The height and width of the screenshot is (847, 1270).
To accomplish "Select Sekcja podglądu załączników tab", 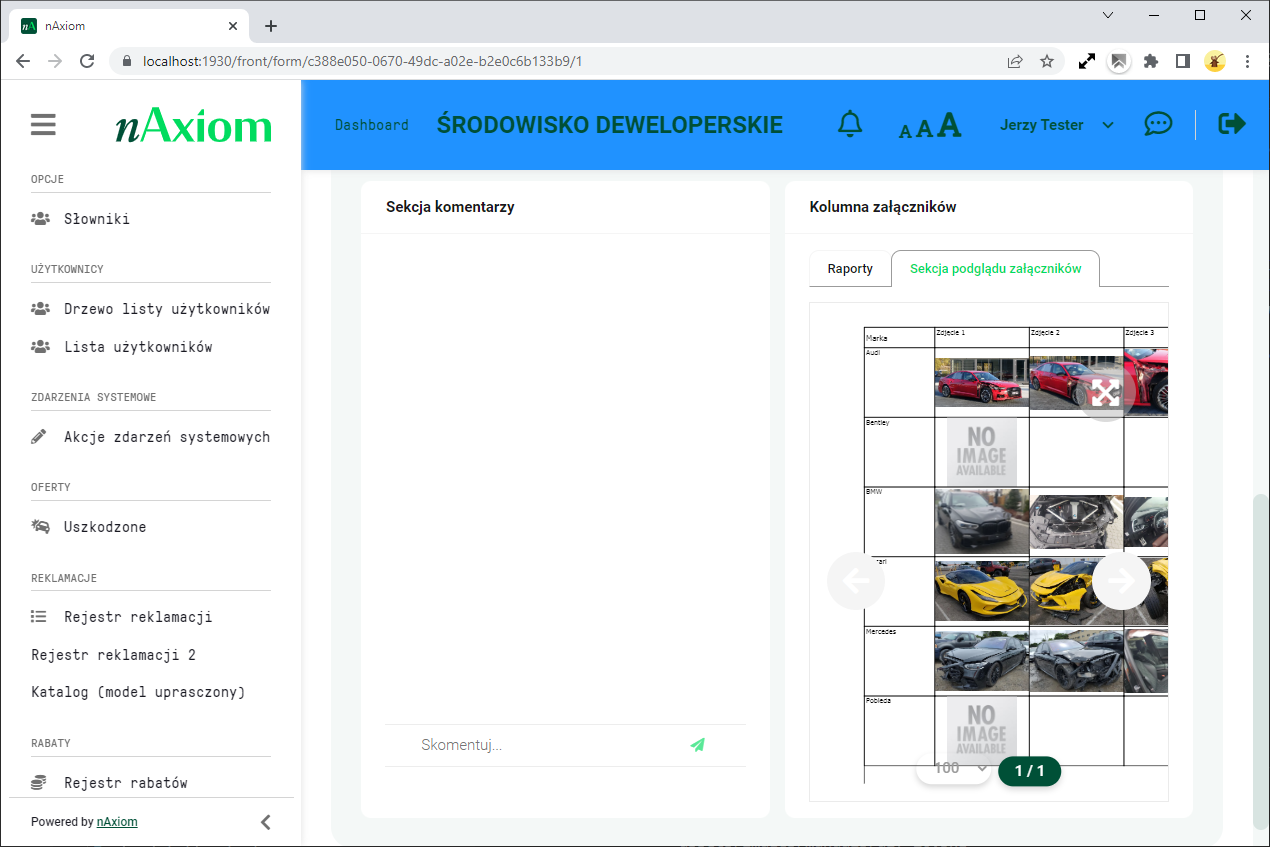I will pos(995,269).
